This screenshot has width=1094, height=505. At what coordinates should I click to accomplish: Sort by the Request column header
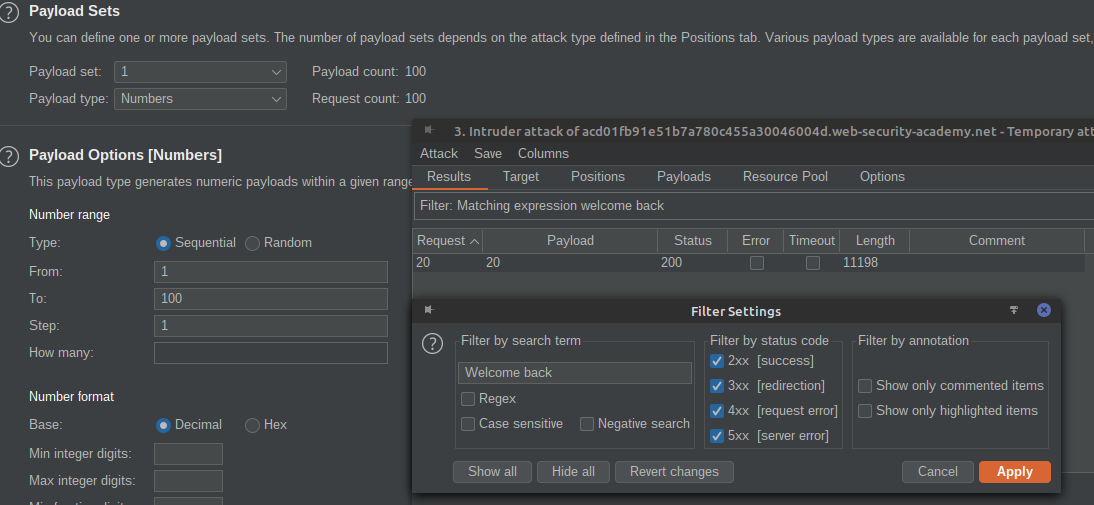(x=447, y=241)
